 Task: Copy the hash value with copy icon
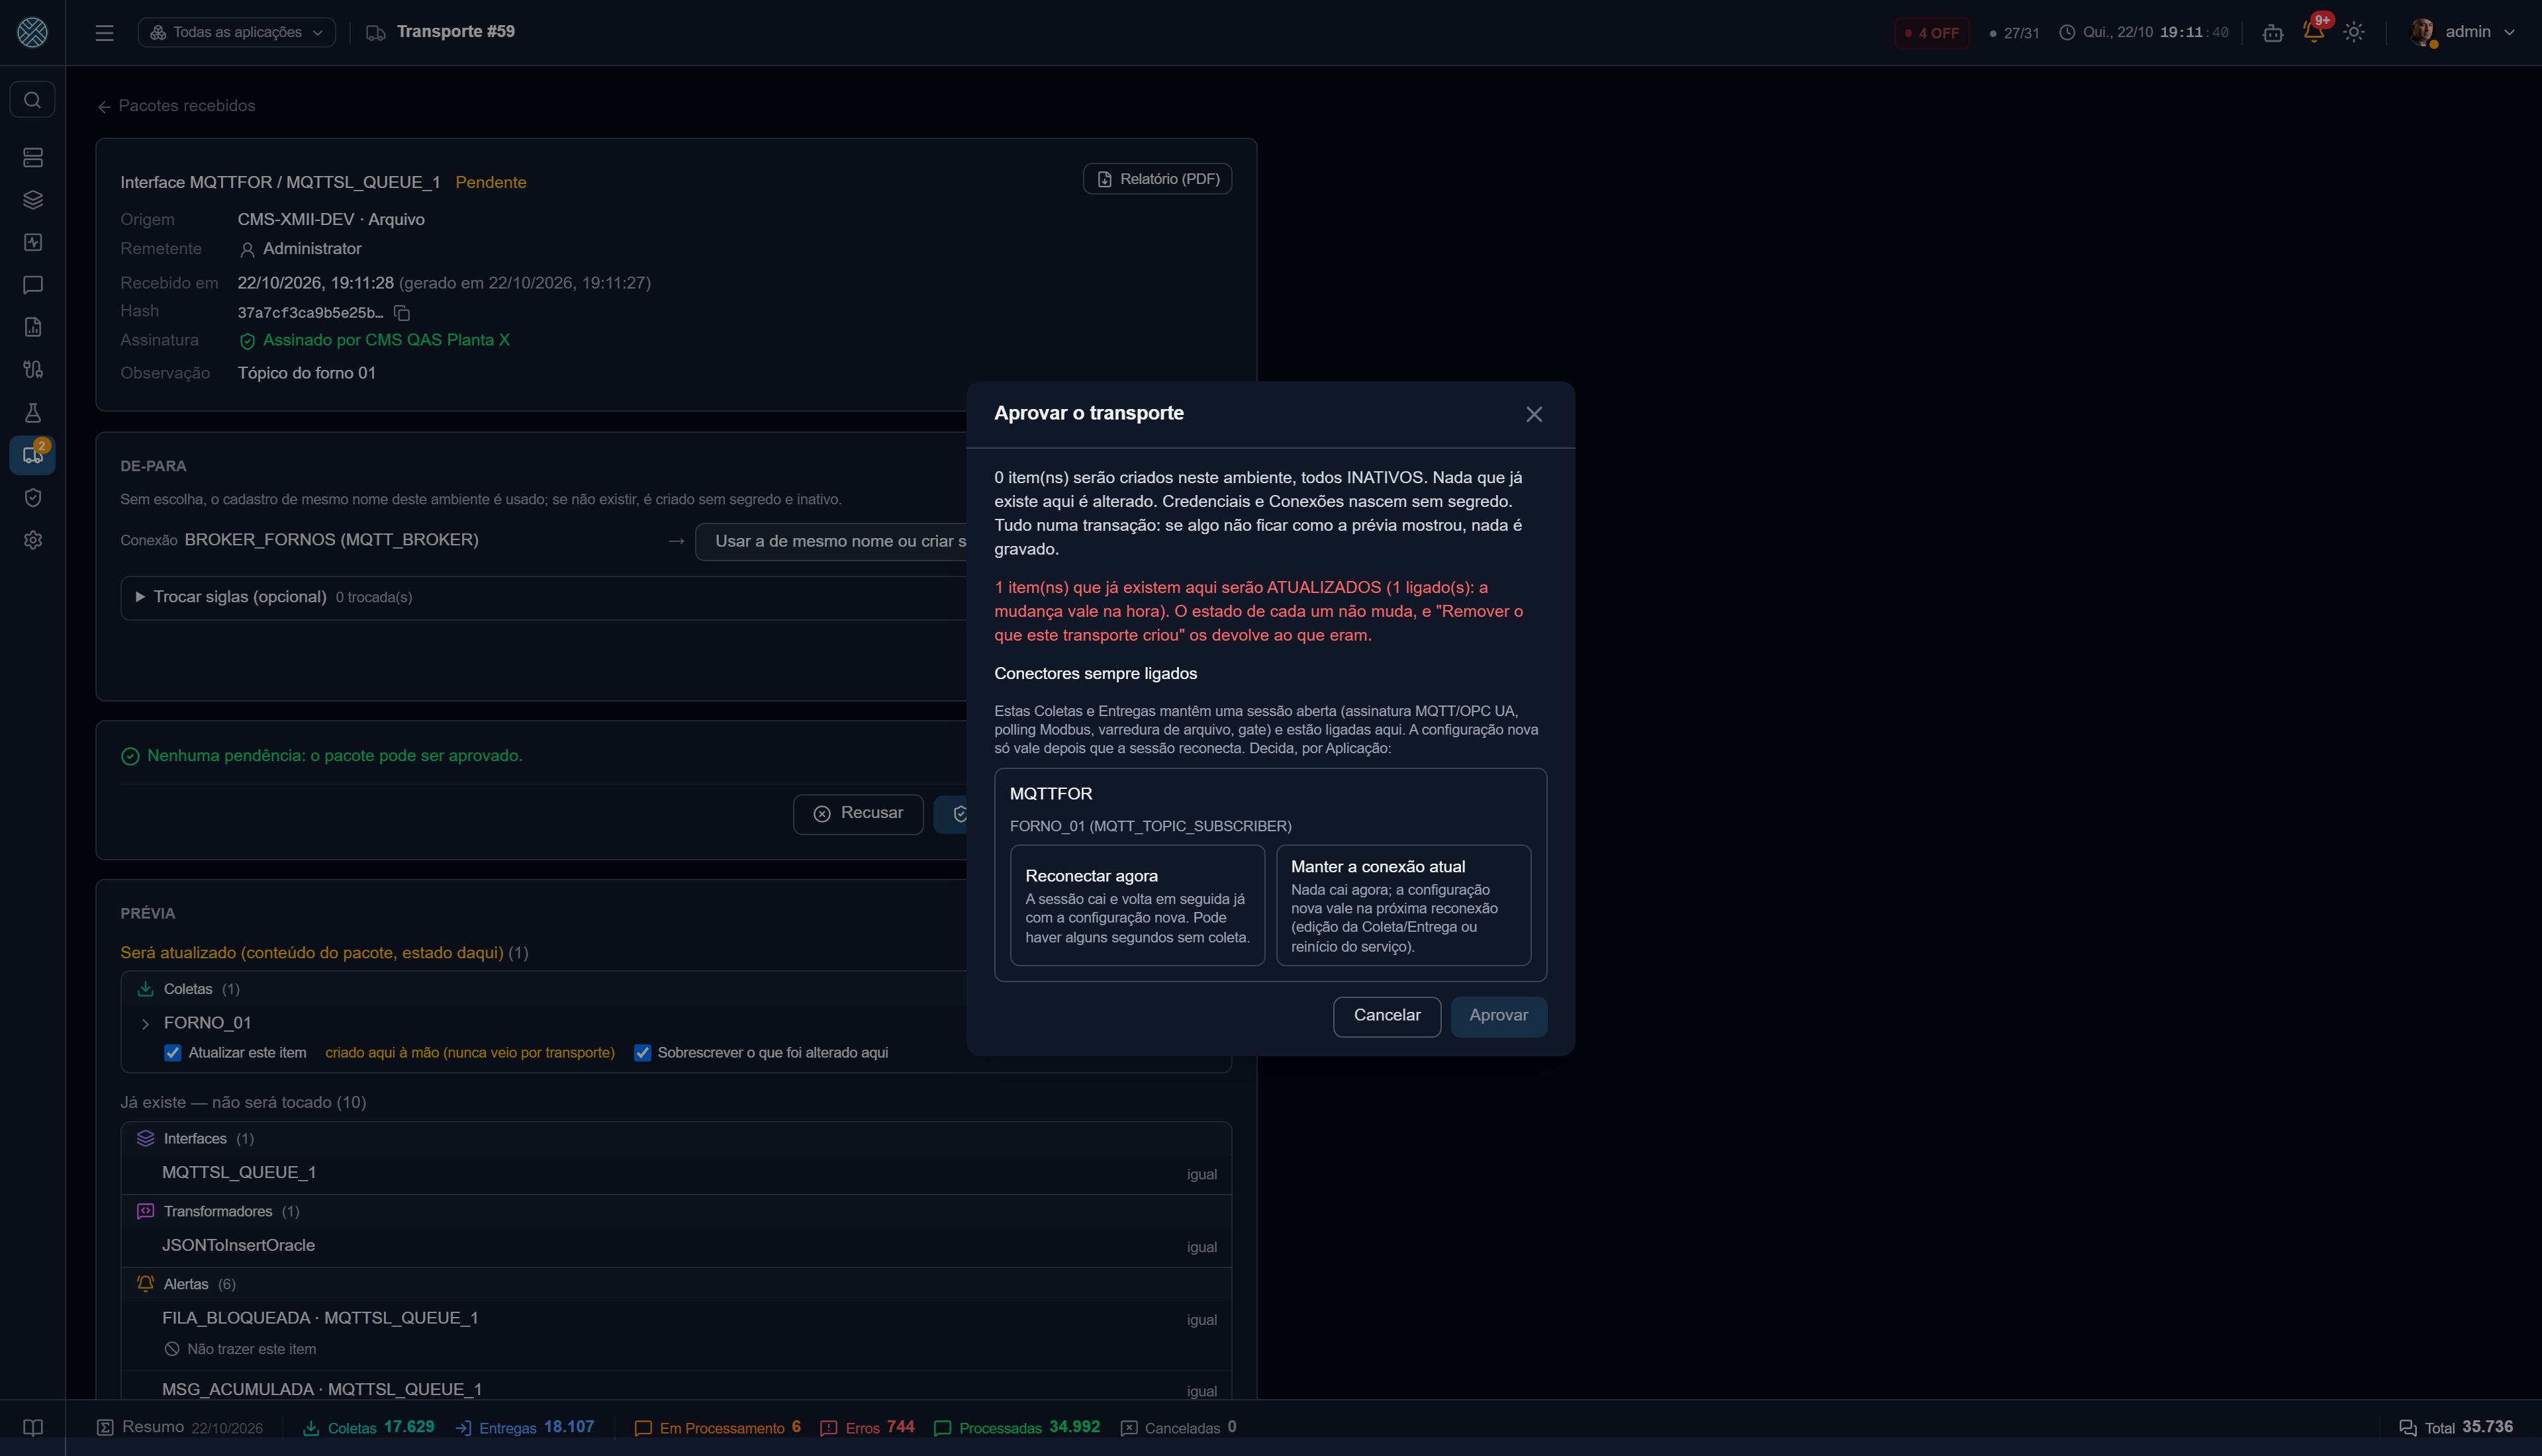[x=402, y=313]
